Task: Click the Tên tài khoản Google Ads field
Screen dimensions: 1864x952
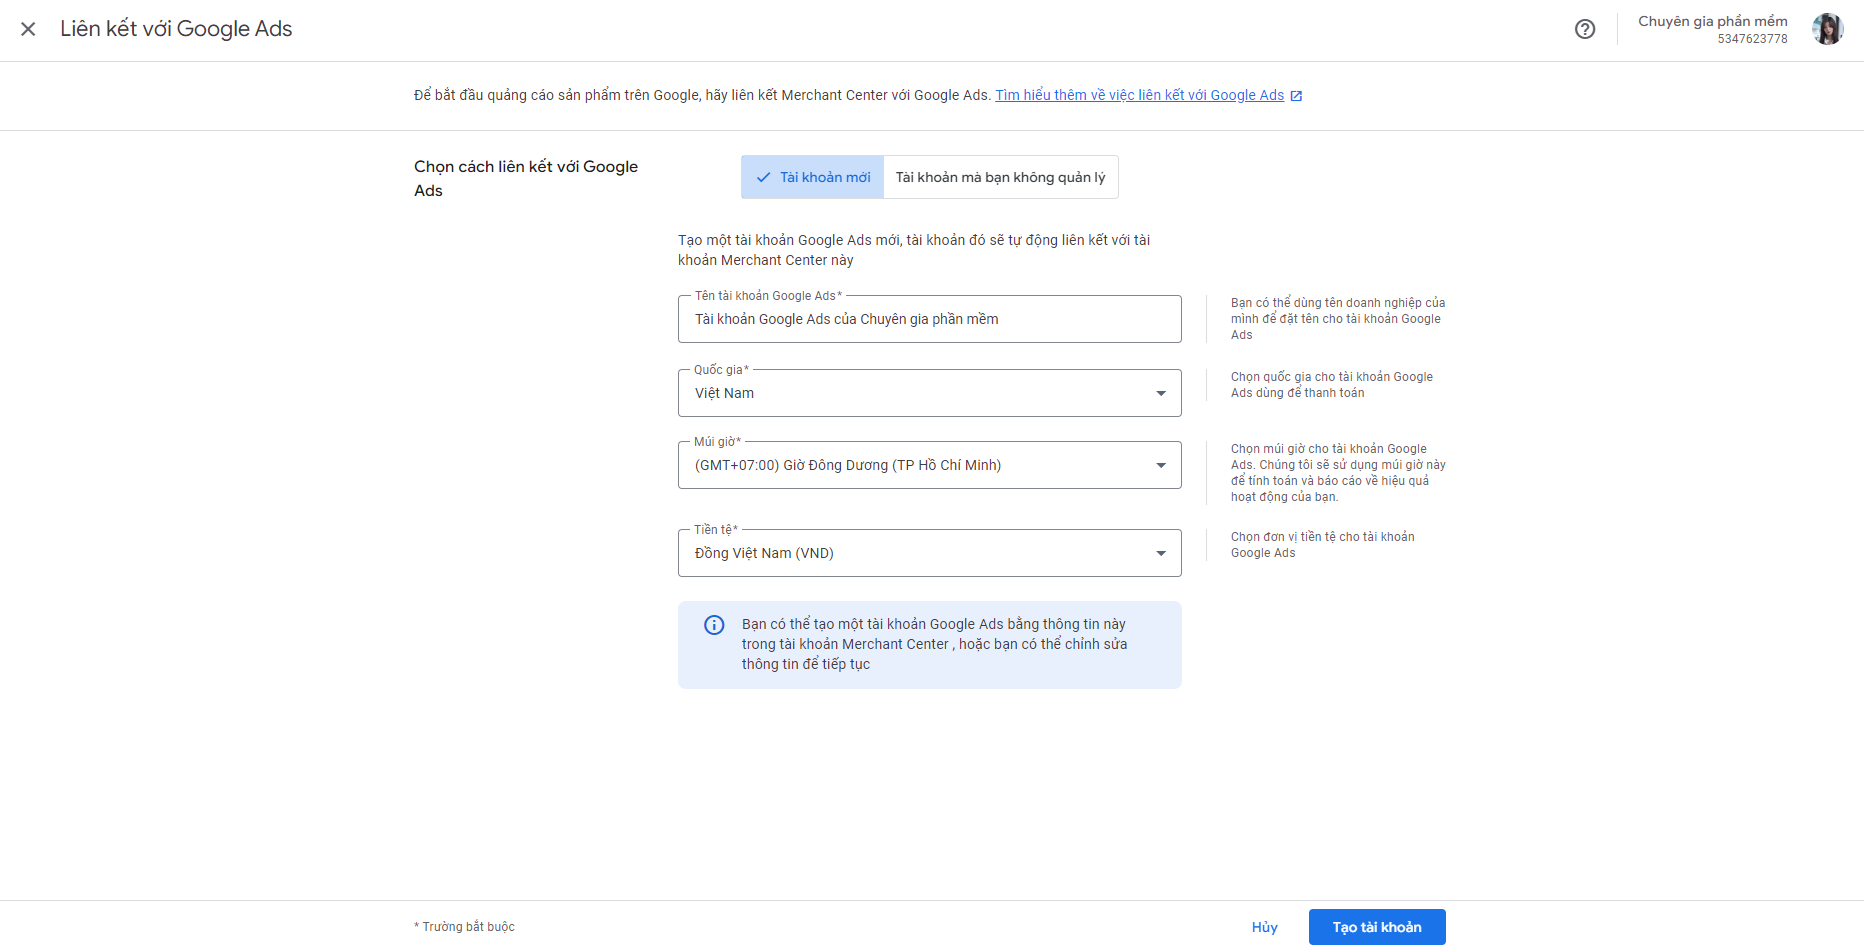Action: 930,319
